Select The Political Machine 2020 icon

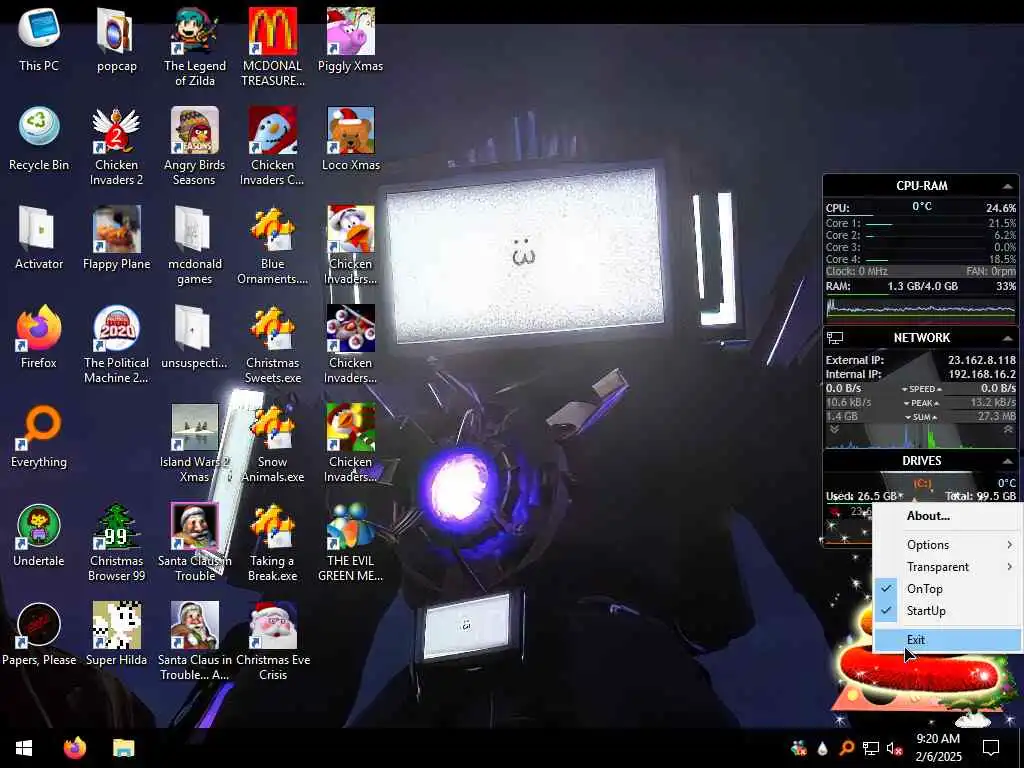pos(116,344)
